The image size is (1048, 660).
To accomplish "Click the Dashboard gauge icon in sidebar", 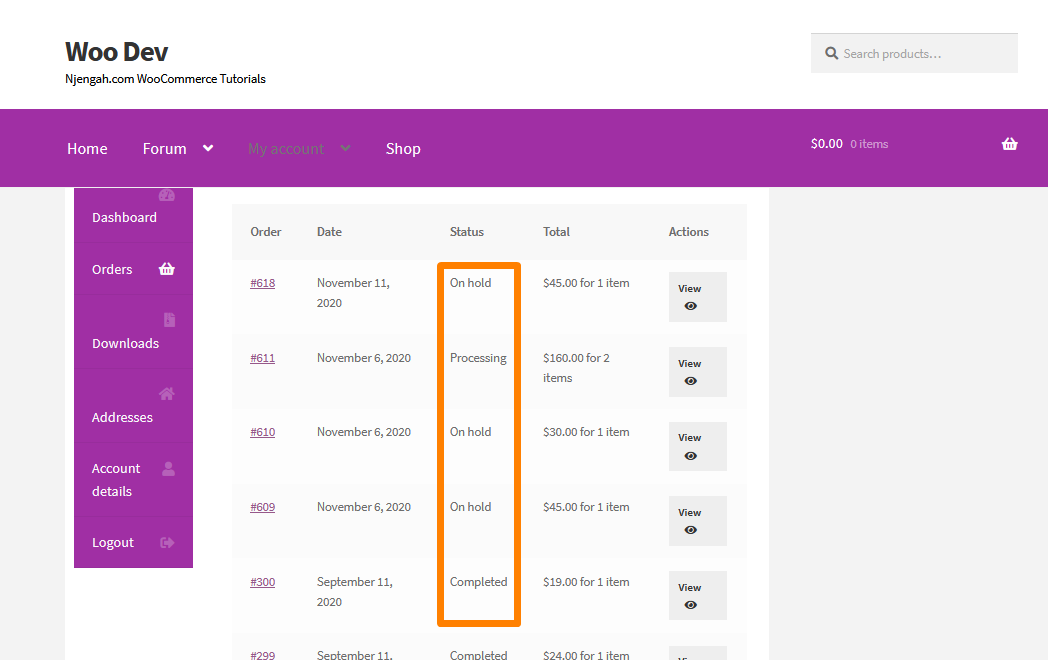I will [166, 195].
